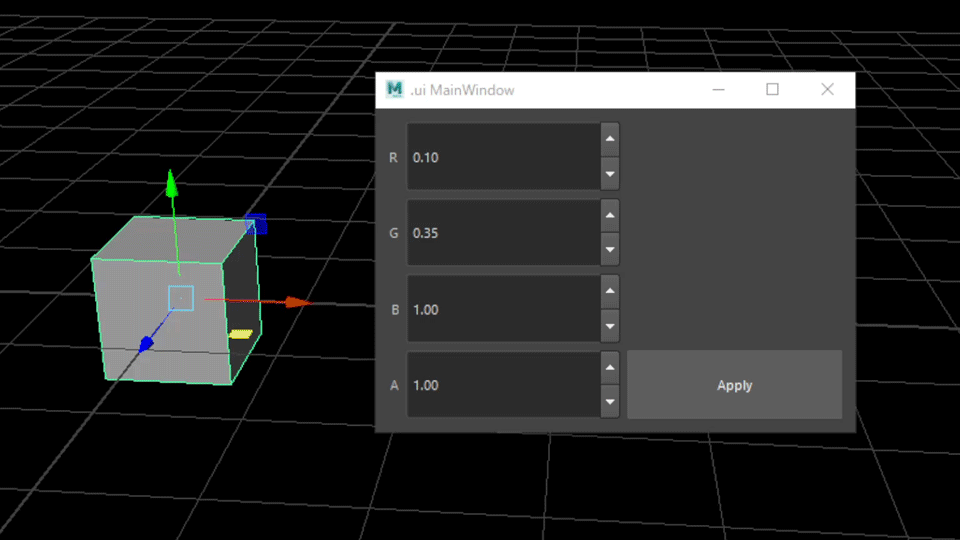Increase the R value with up arrow
960x540 pixels.
point(610,139)
